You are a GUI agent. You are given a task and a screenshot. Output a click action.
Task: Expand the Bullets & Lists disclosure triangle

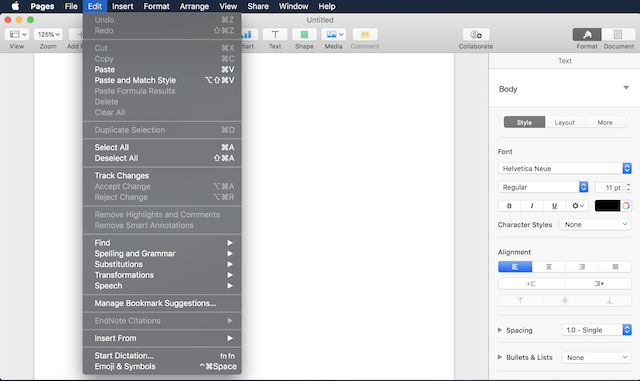[x=500, y=357]
